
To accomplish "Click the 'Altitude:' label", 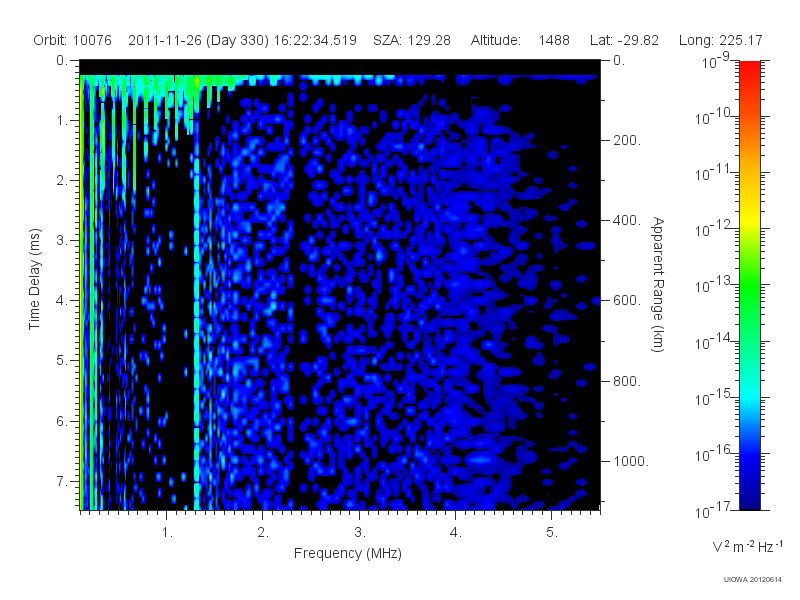I will 496,40.
